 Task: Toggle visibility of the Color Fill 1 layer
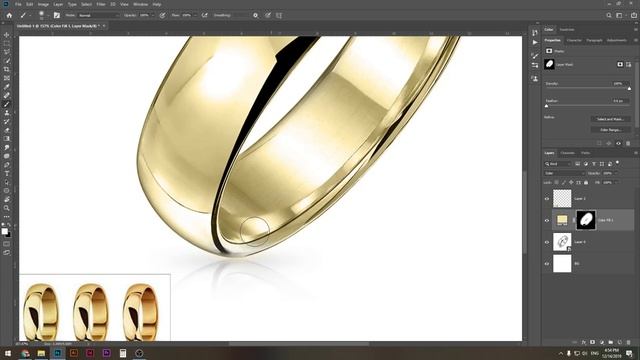pyautogui.click(x=547, y=220)
